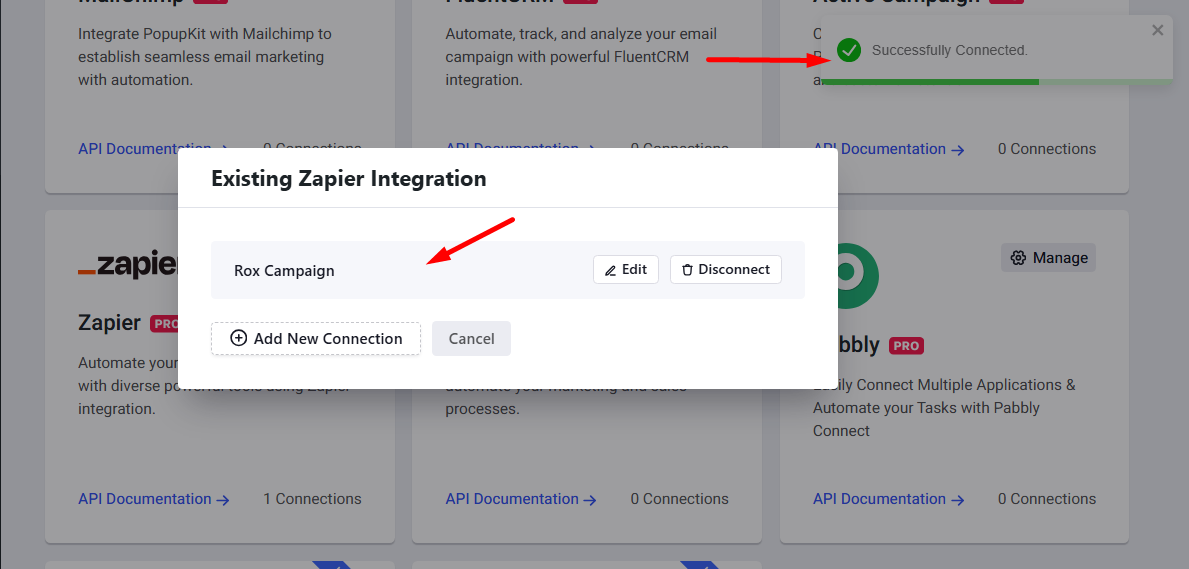Select the Rox Campaign connection name
The width and height of the screenshot is (1189, 569).
click(284, 271)
